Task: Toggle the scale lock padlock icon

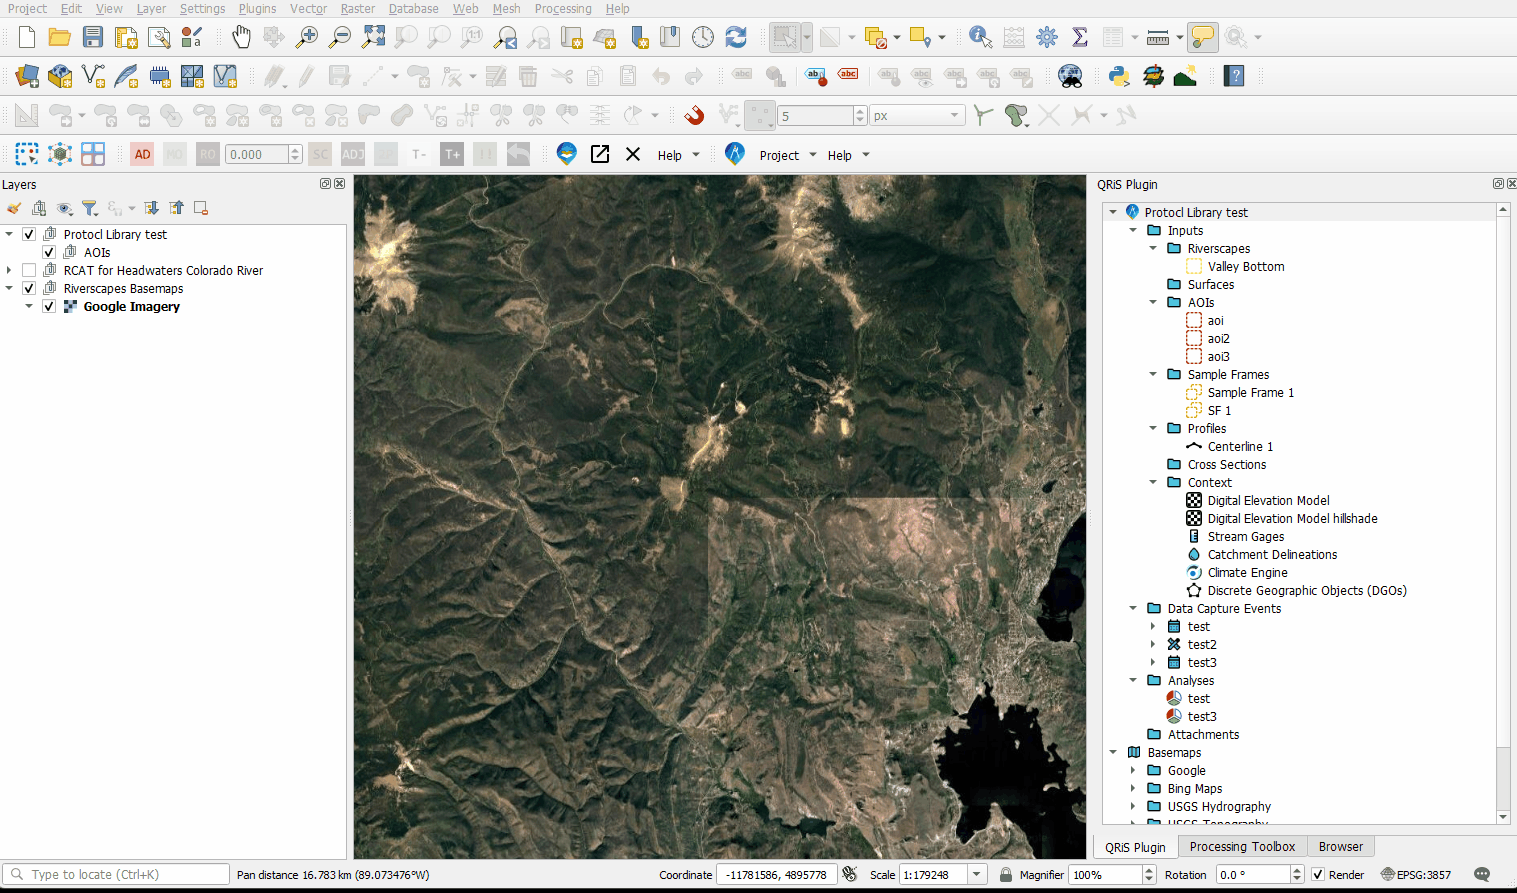Action: (x=1006, y=874)
